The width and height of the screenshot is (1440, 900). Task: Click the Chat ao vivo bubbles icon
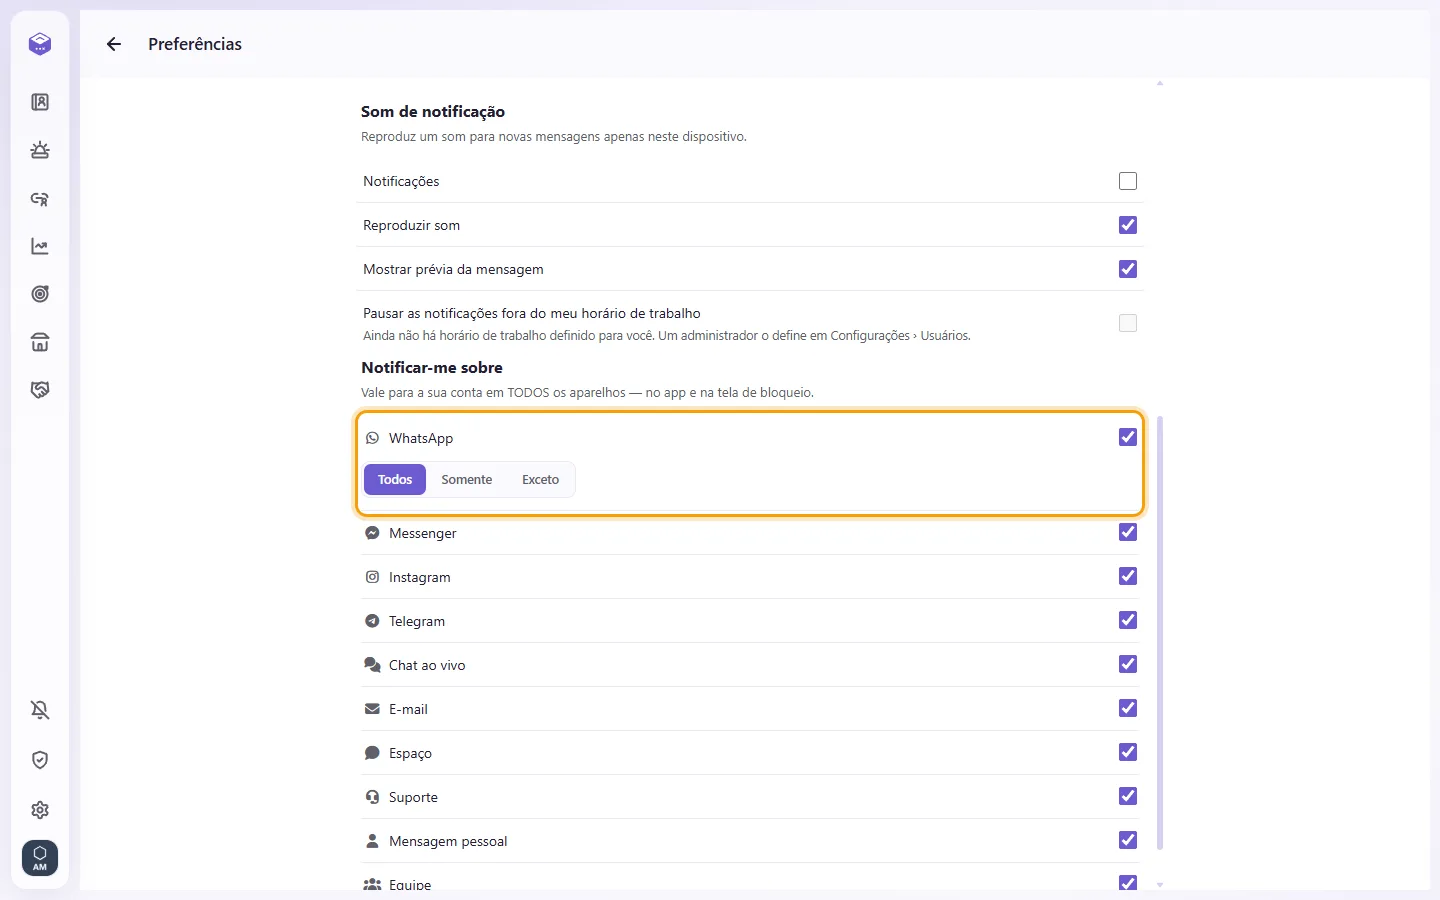point(372,665)
